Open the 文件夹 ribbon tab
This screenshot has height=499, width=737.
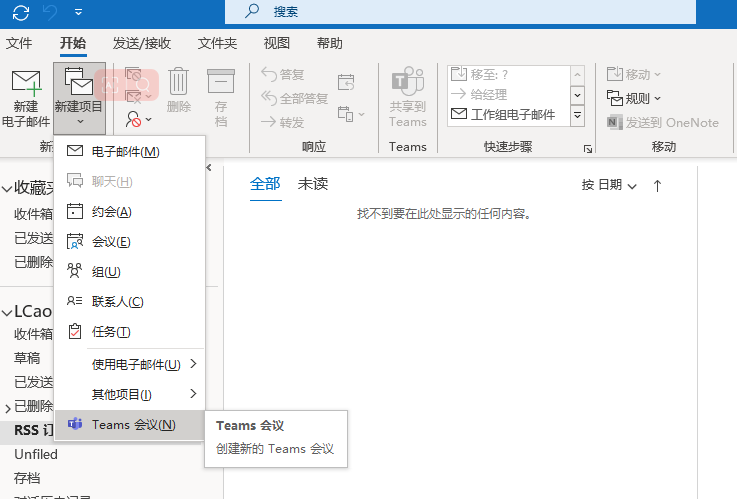(x=217, y=43)
